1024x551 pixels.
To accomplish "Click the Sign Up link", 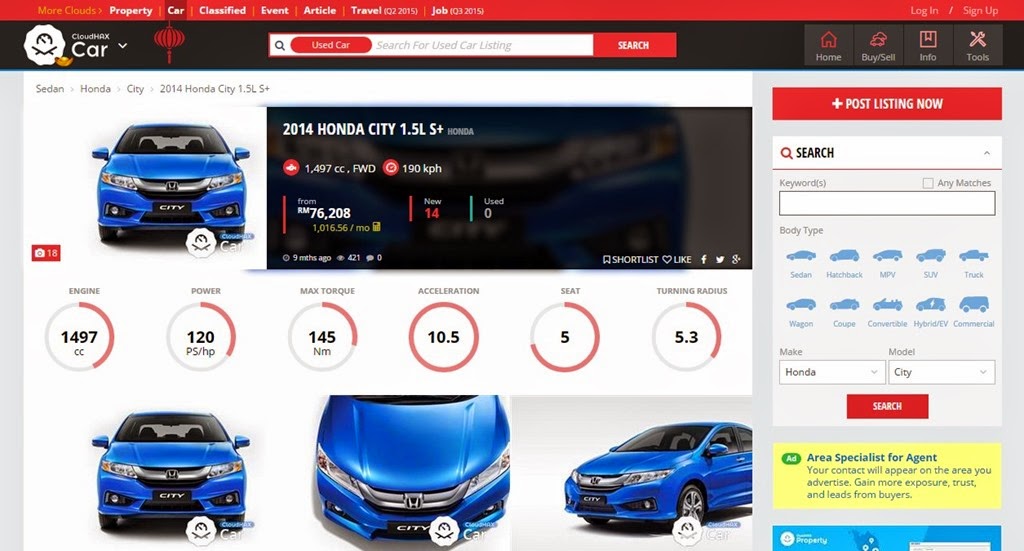I will pyautogui.click(x=980, y=10).
